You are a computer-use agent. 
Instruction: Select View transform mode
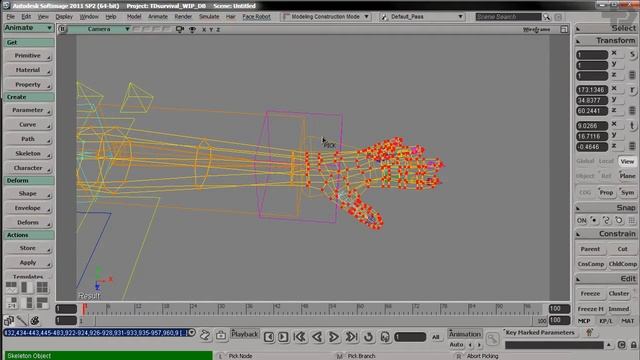(x=627, y=161)
